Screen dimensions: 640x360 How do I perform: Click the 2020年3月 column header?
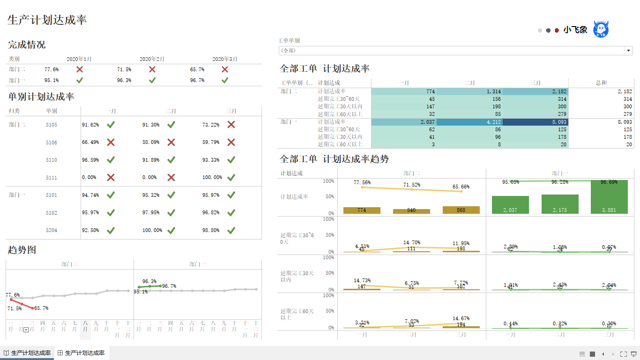tap(225, 59)
